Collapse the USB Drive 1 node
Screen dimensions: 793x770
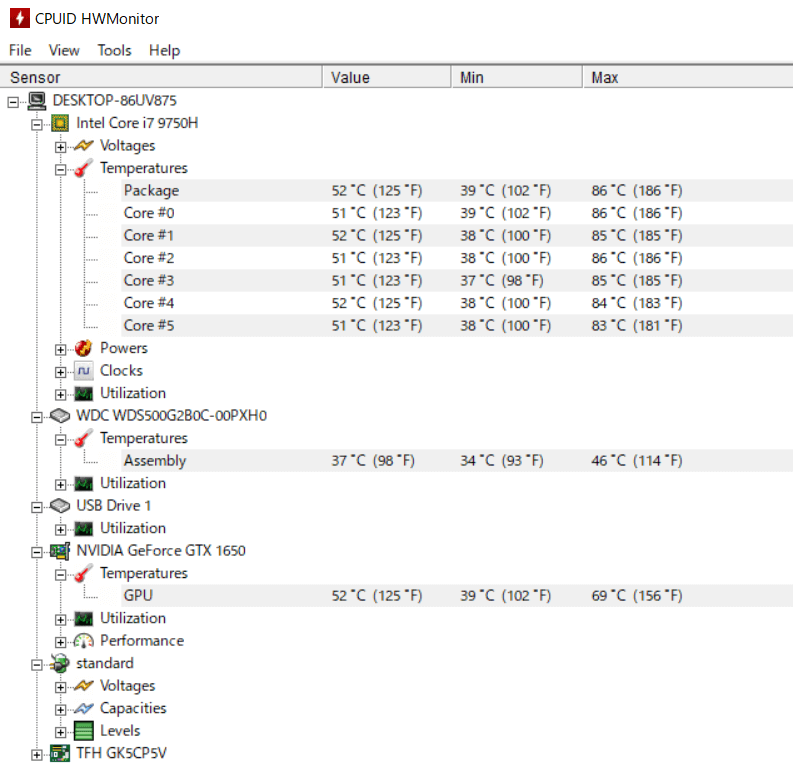pyautogui.click(x=36, y=507)
